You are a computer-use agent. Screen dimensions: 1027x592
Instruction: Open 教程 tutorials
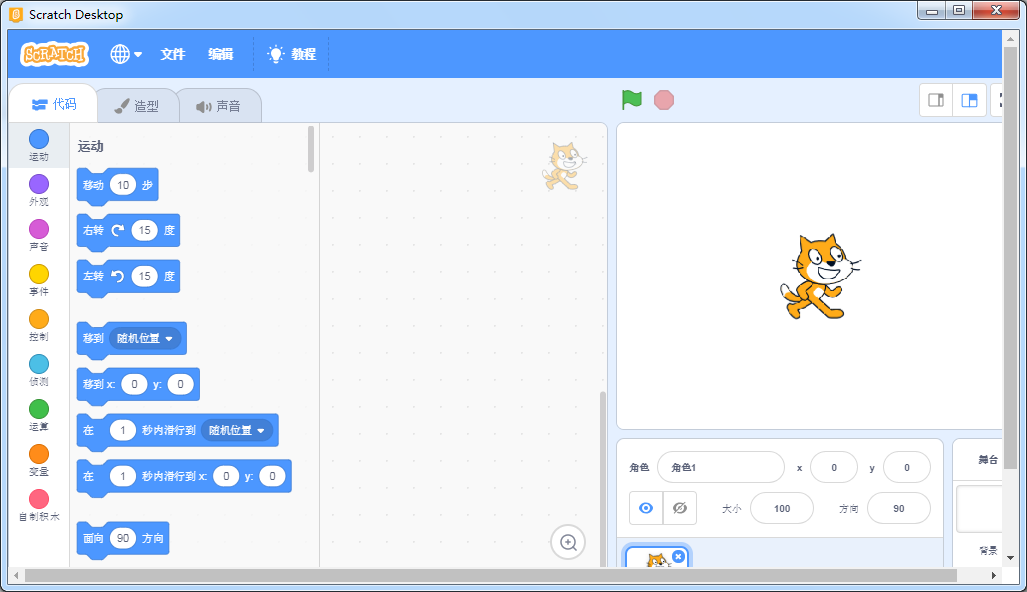pyautogui.click(x=292, y=54)
